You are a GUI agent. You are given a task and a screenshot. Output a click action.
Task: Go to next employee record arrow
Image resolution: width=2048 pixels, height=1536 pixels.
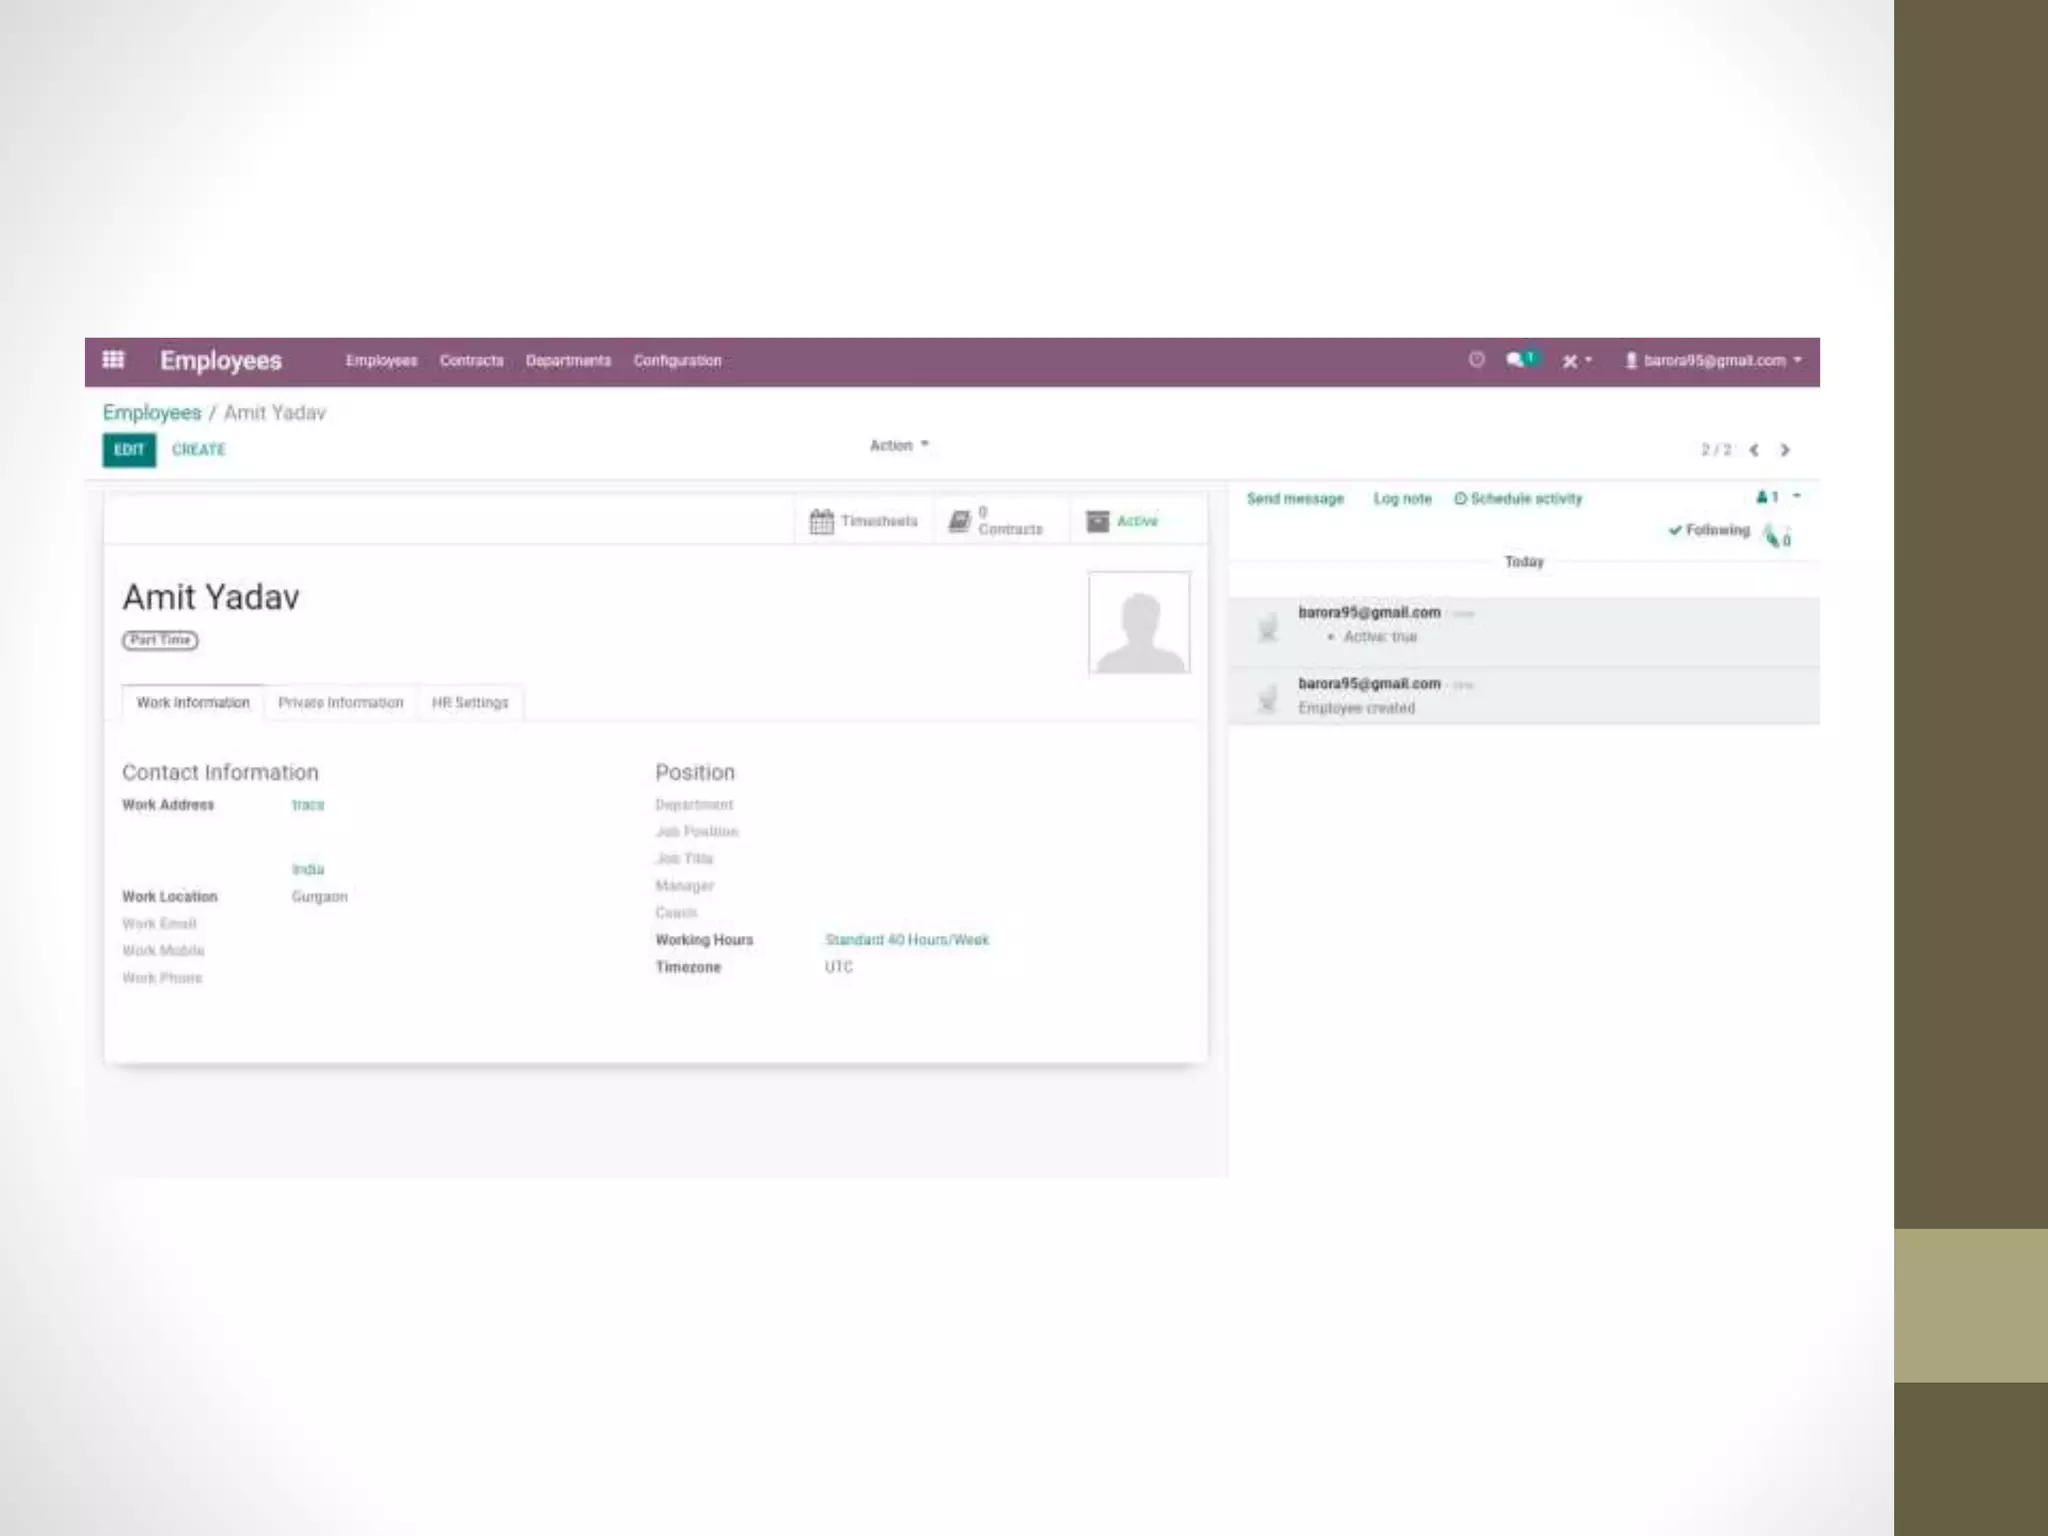1785,450
